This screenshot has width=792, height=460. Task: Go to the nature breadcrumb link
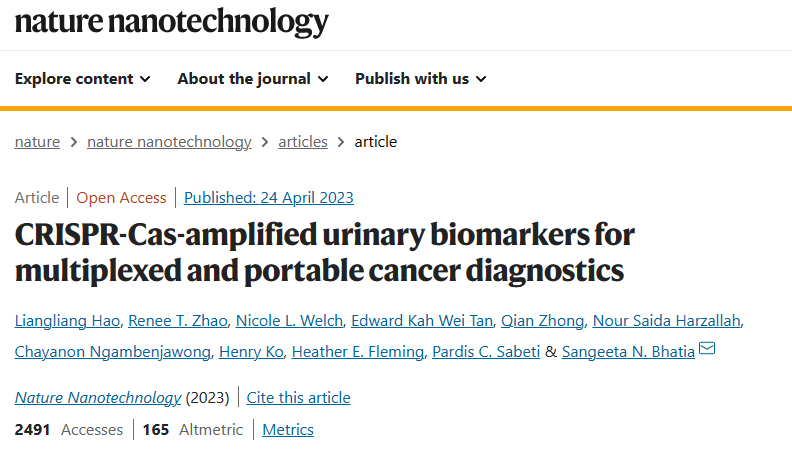click(x=37, y=142)
